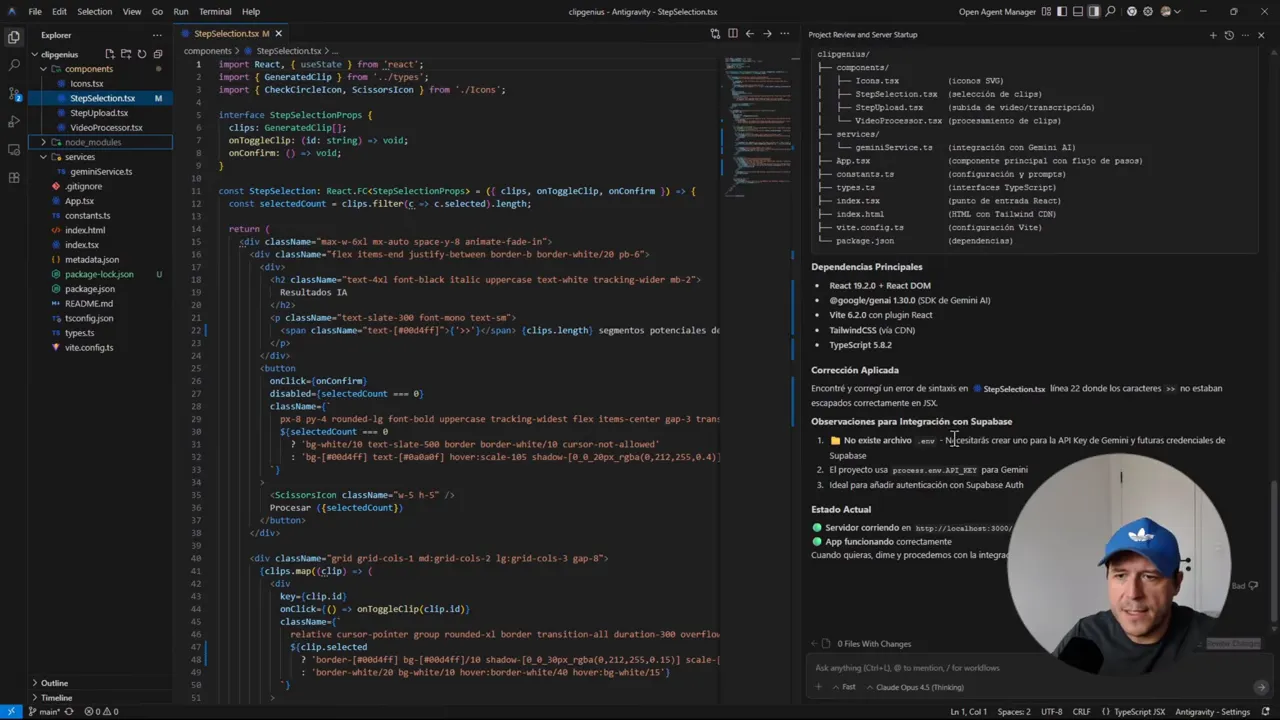Click the Open Agent Manager button
Viewport: 1280px width, 720px height.
coord(996,12)
